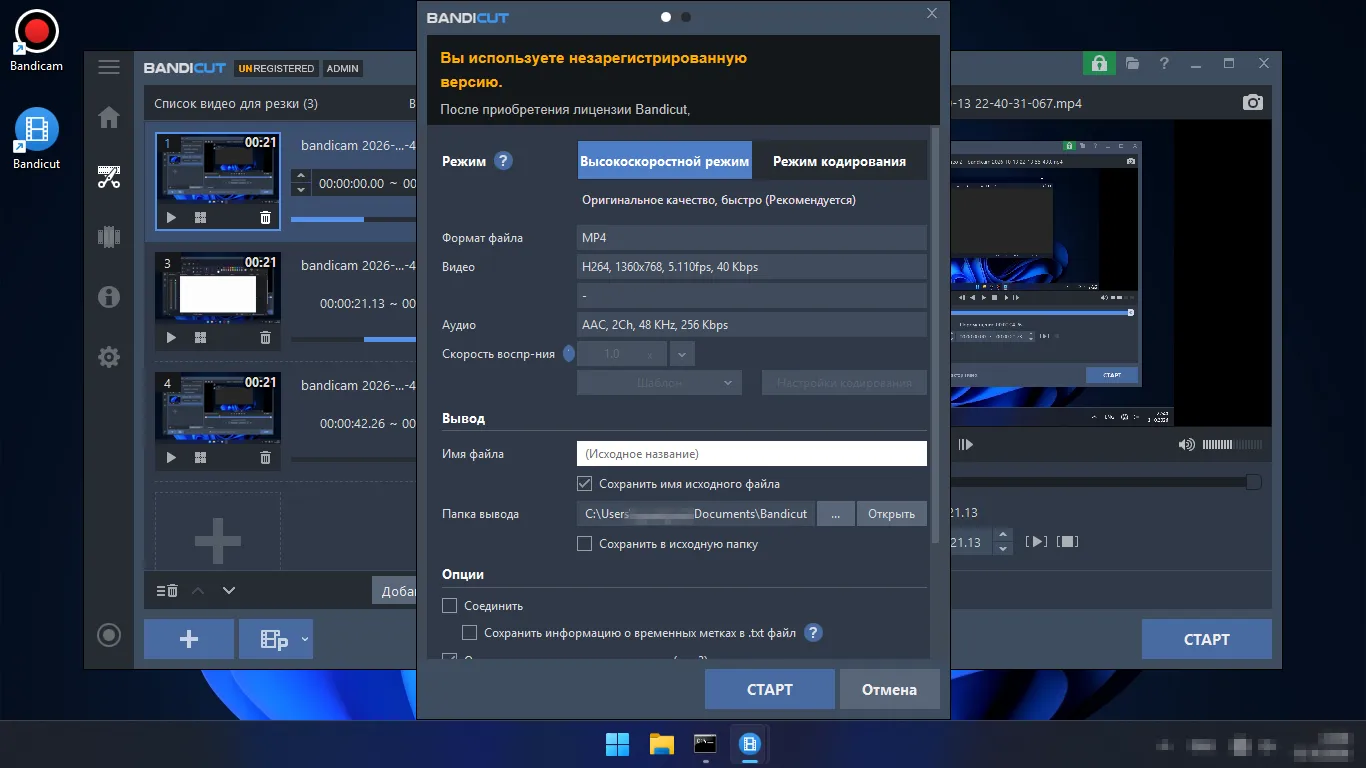Delete segment 1 with its trash icon
This screenshot has height=768, width=1366.
tap(265, 217)
